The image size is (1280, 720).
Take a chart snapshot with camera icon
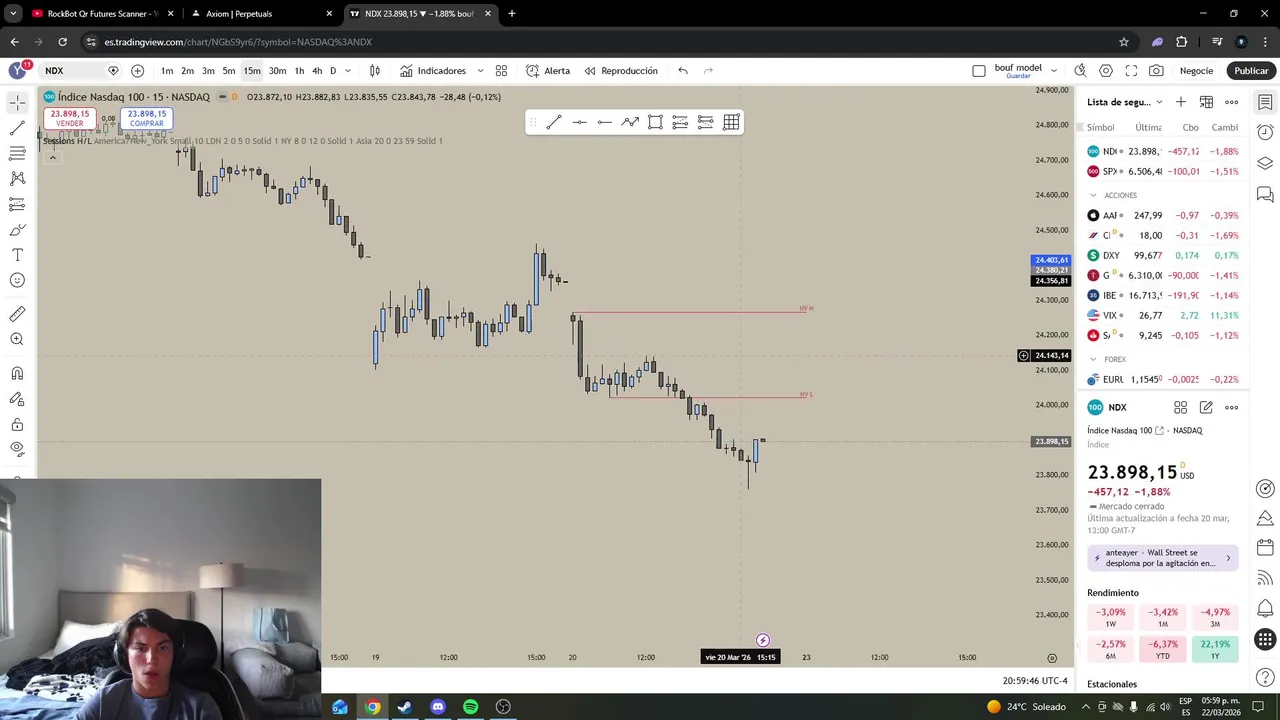tap(1156, 71)
